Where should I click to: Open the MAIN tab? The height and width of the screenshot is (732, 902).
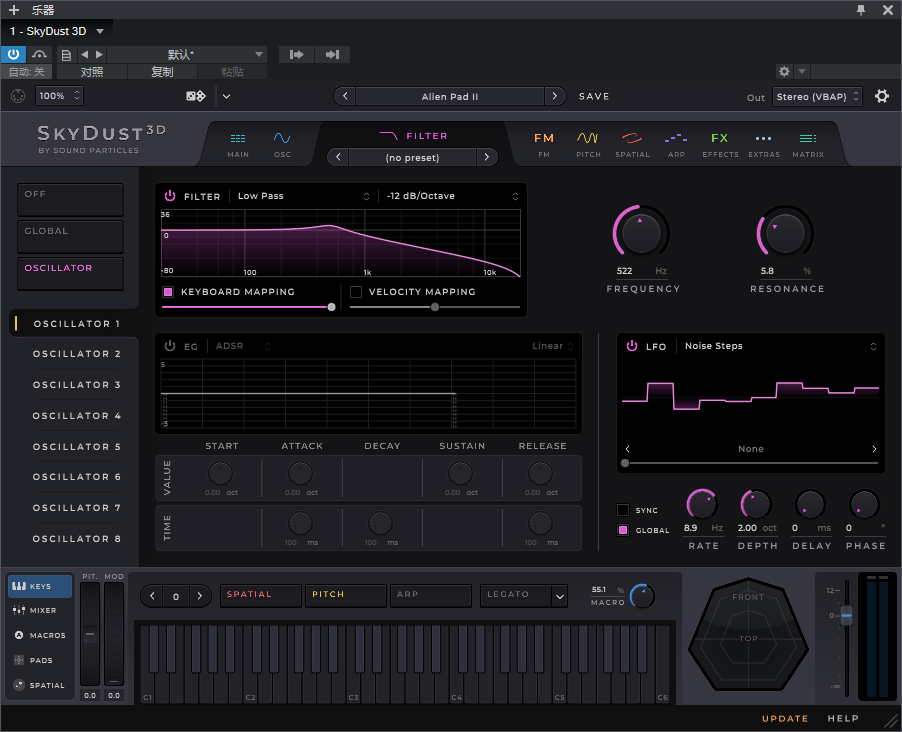click(238, 145)
